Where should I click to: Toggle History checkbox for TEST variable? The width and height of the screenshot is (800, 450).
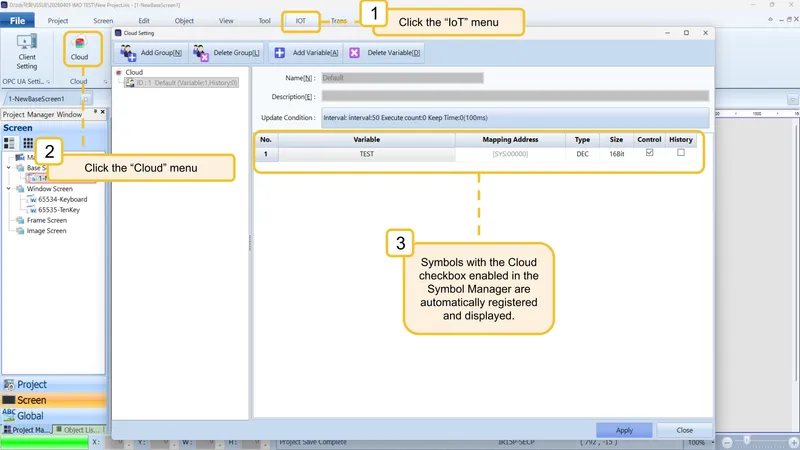681,153
